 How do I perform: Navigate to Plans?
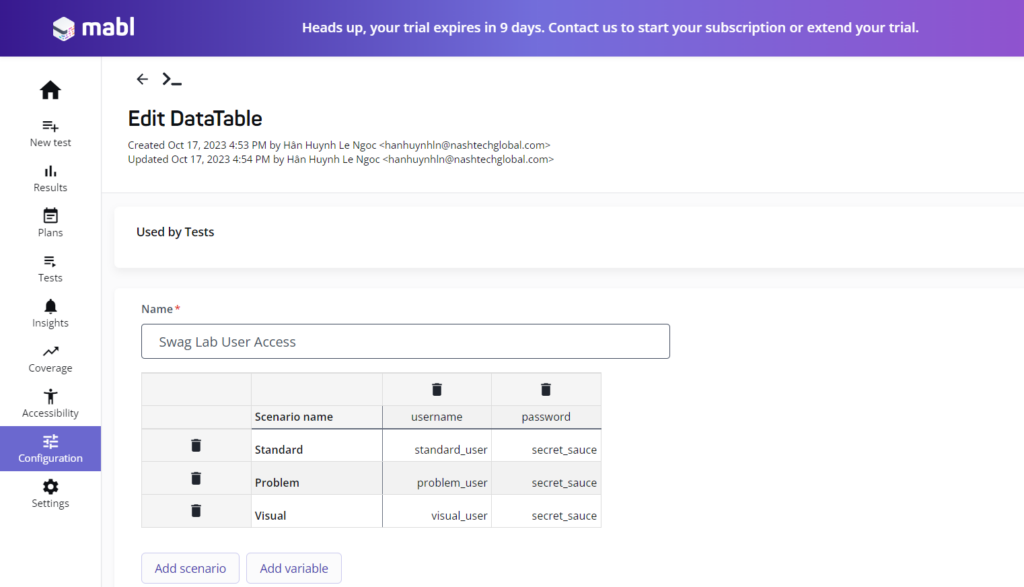50,223
